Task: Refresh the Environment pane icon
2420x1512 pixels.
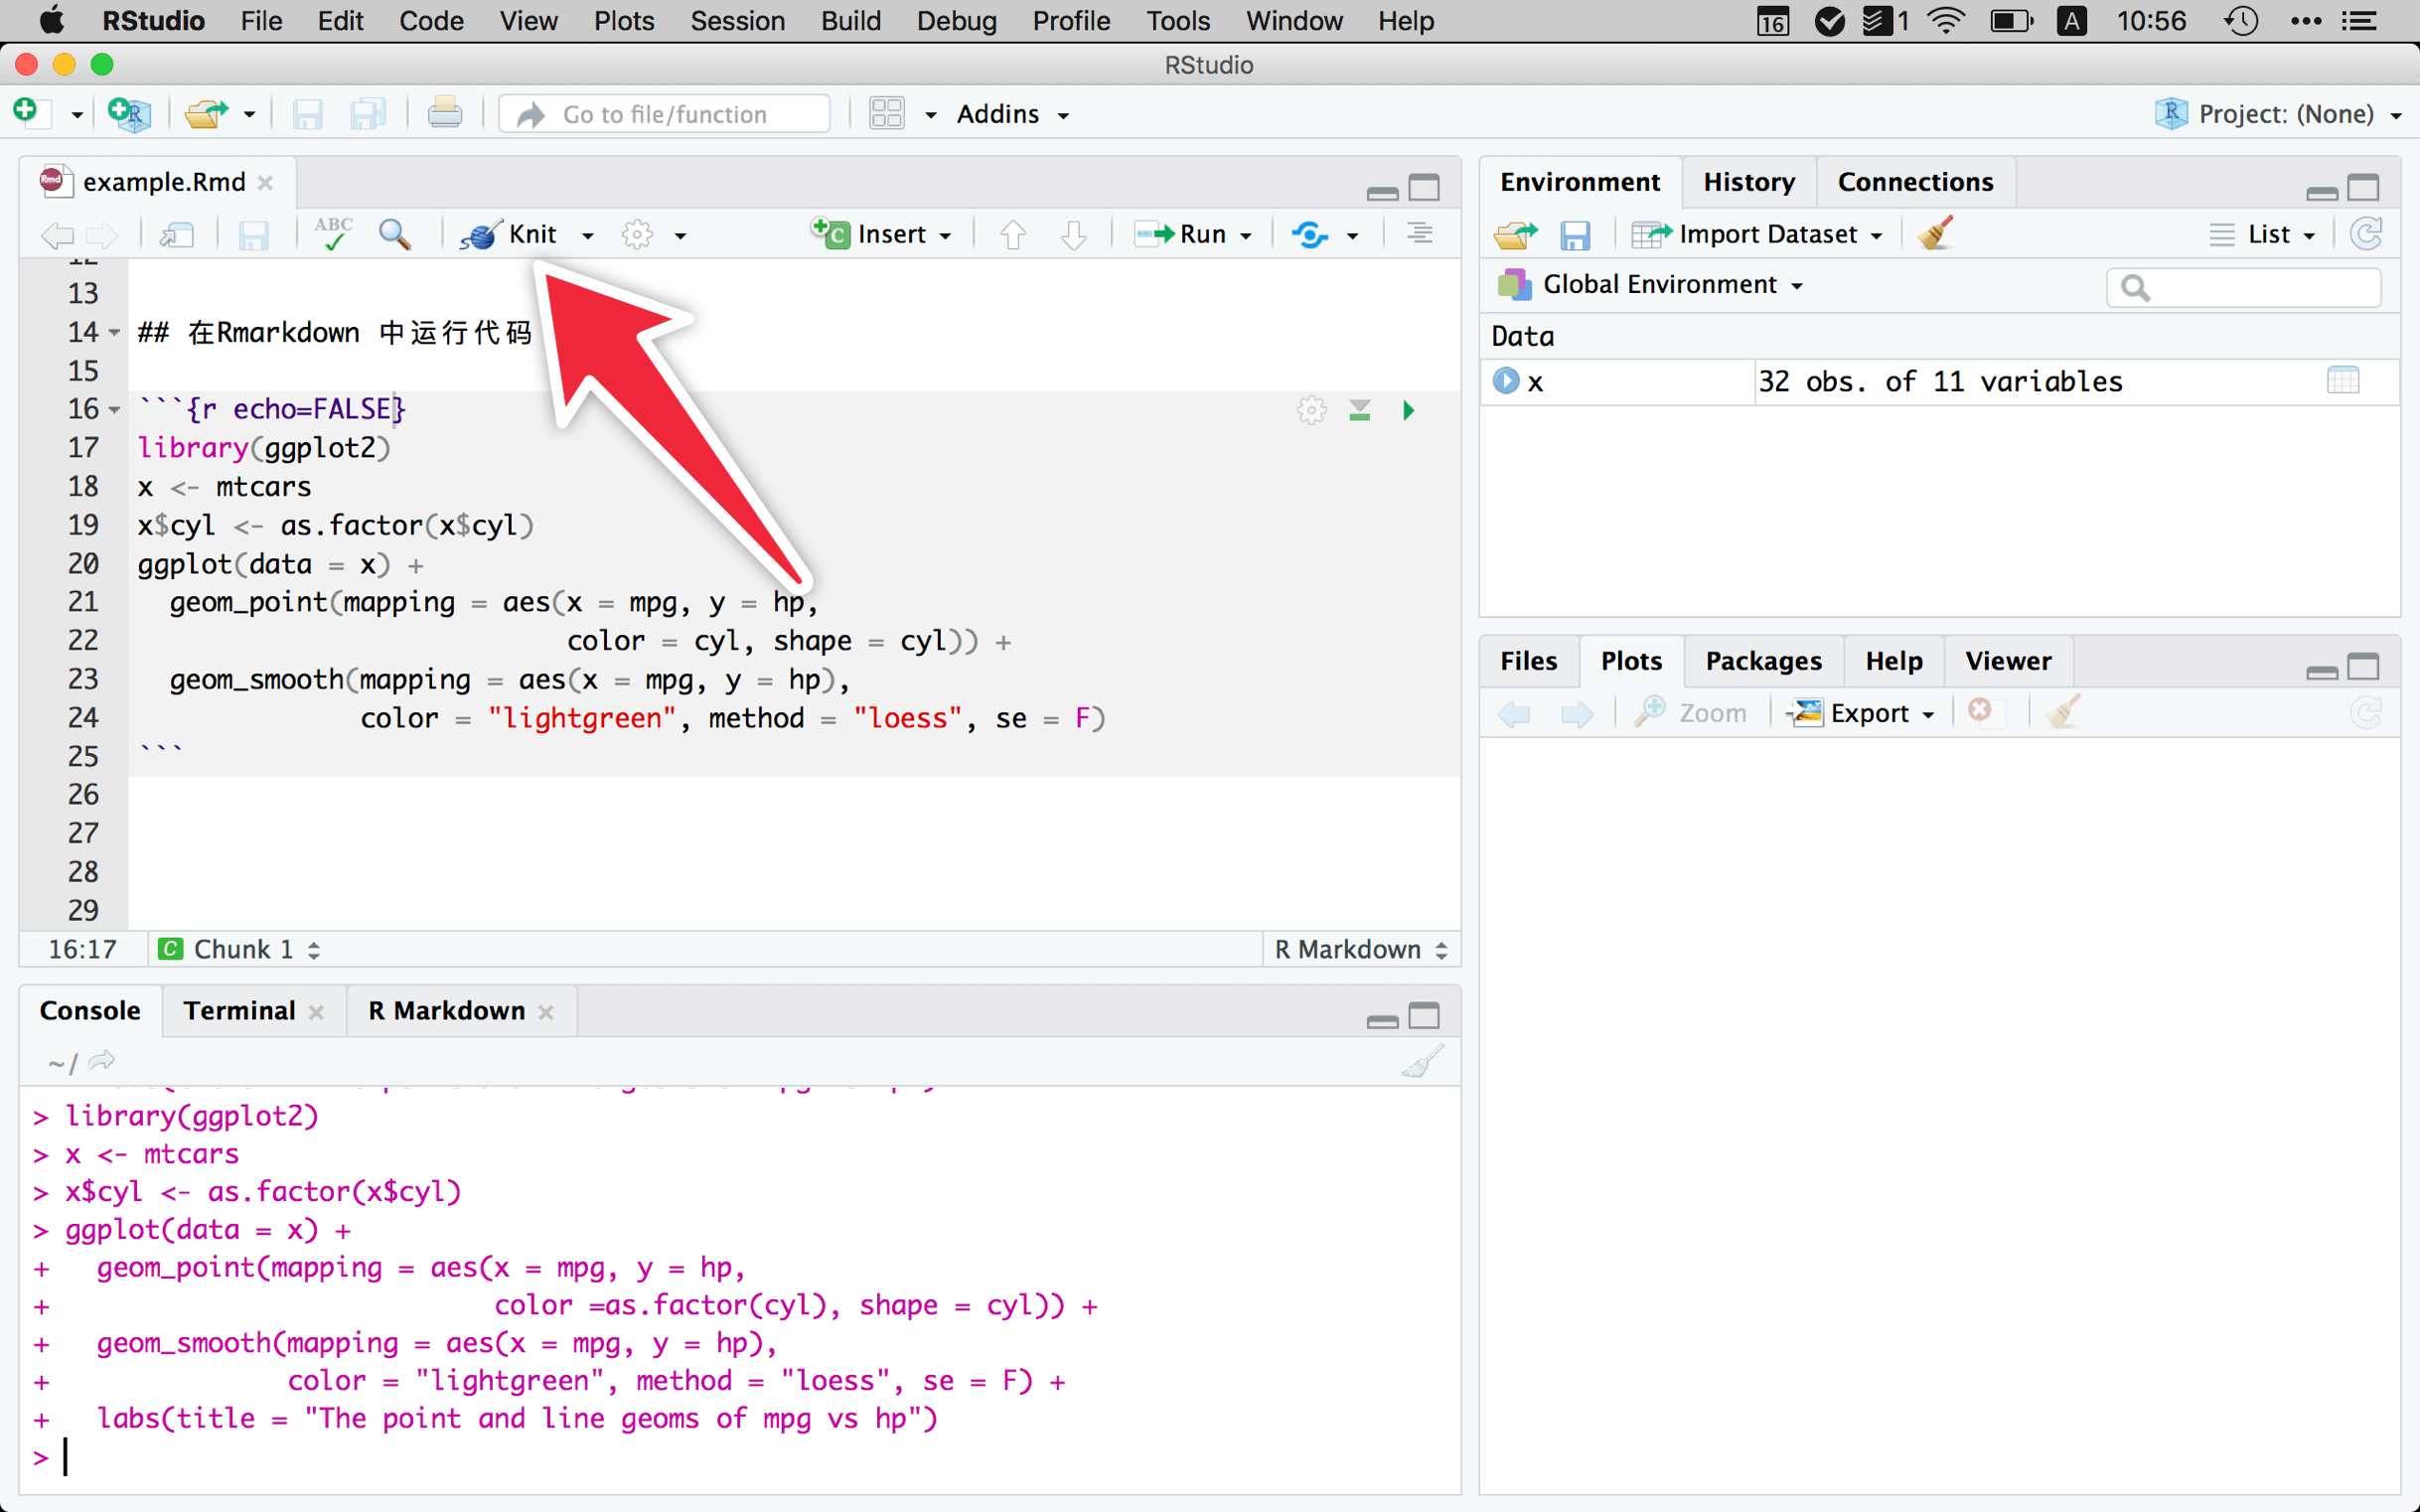Action: (x=2365, y=234)
